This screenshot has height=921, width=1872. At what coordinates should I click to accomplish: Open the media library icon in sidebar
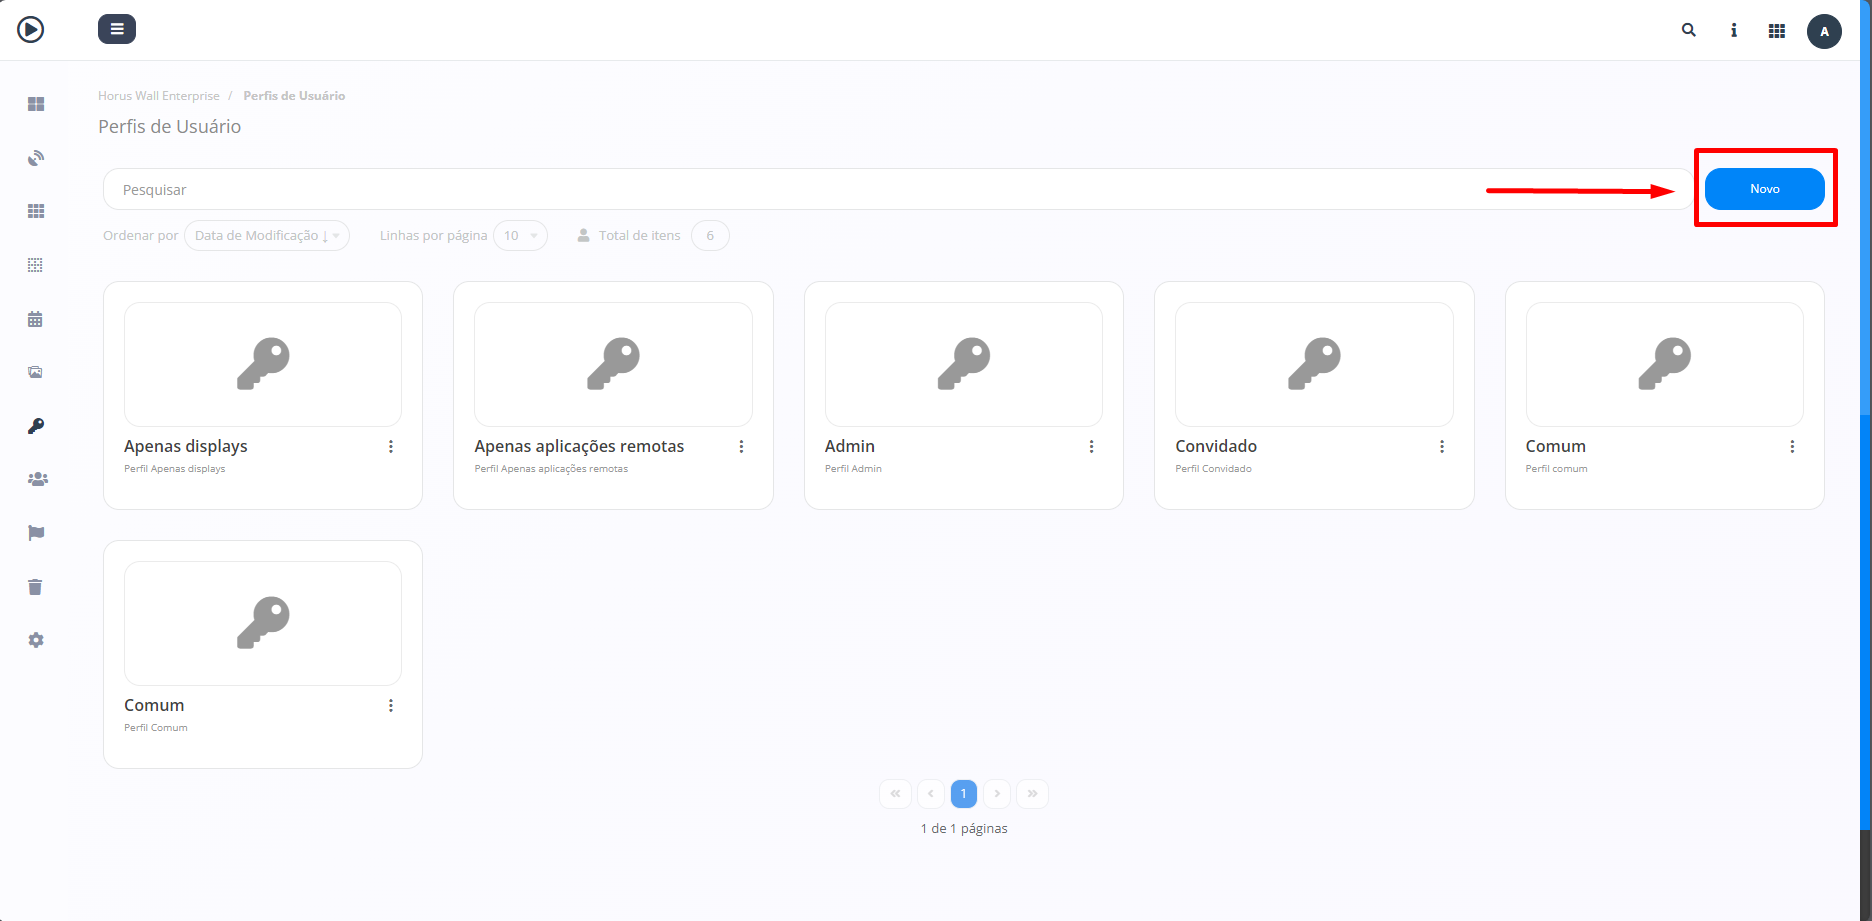click(x=36, y=371)
